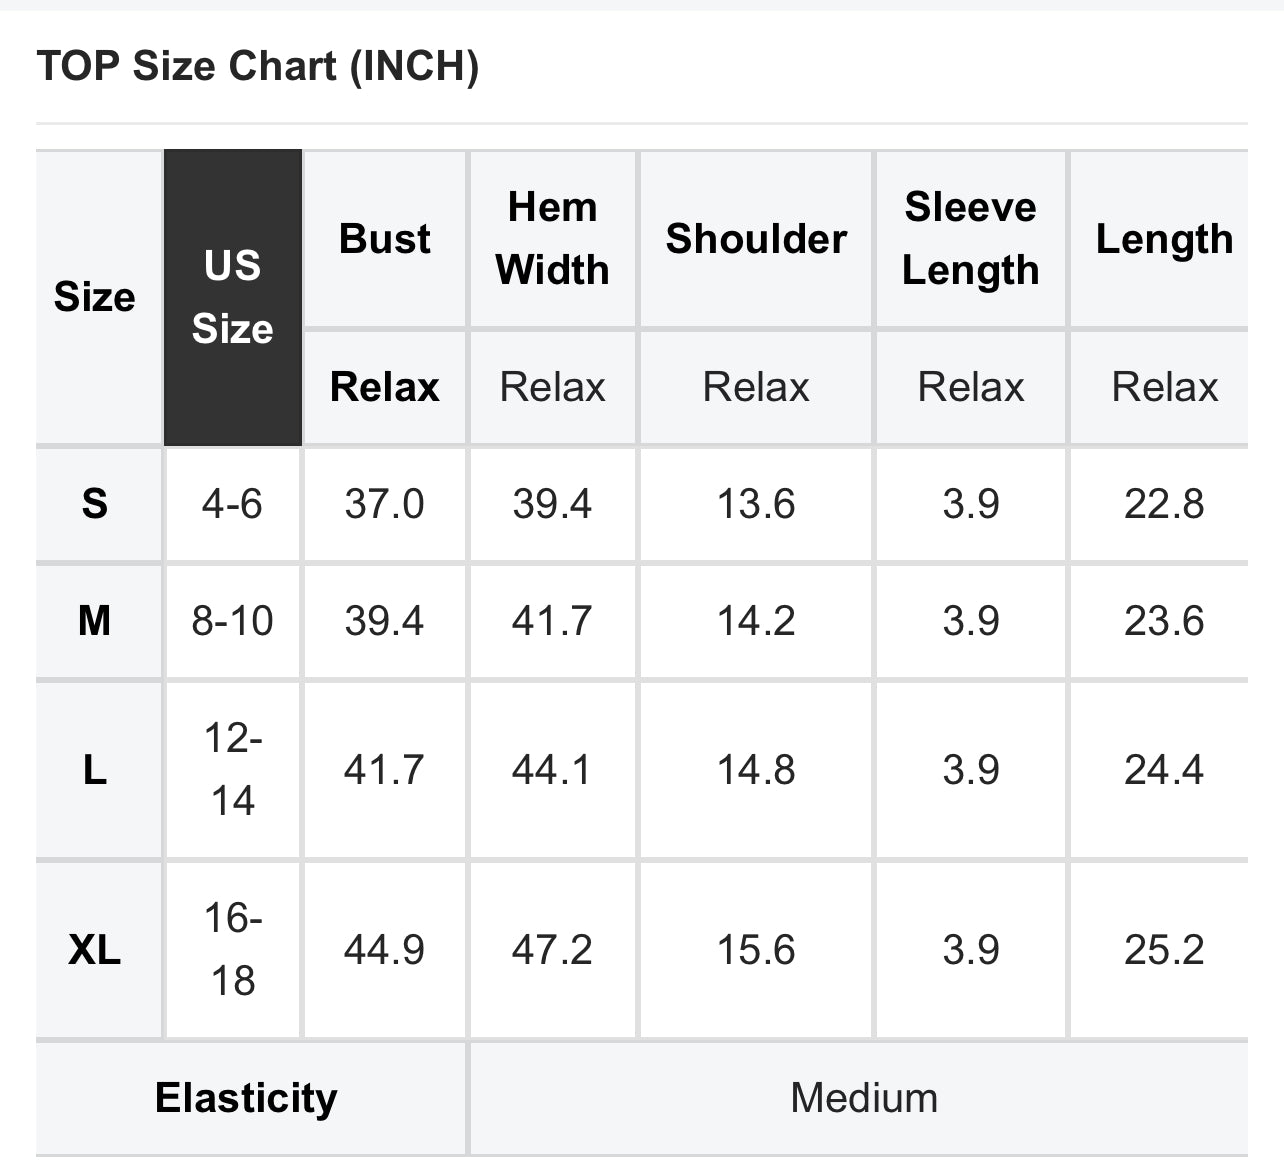1284x1161 pixels.
Task: Click the 8-10 US size cell
Action: pos(233,621)
